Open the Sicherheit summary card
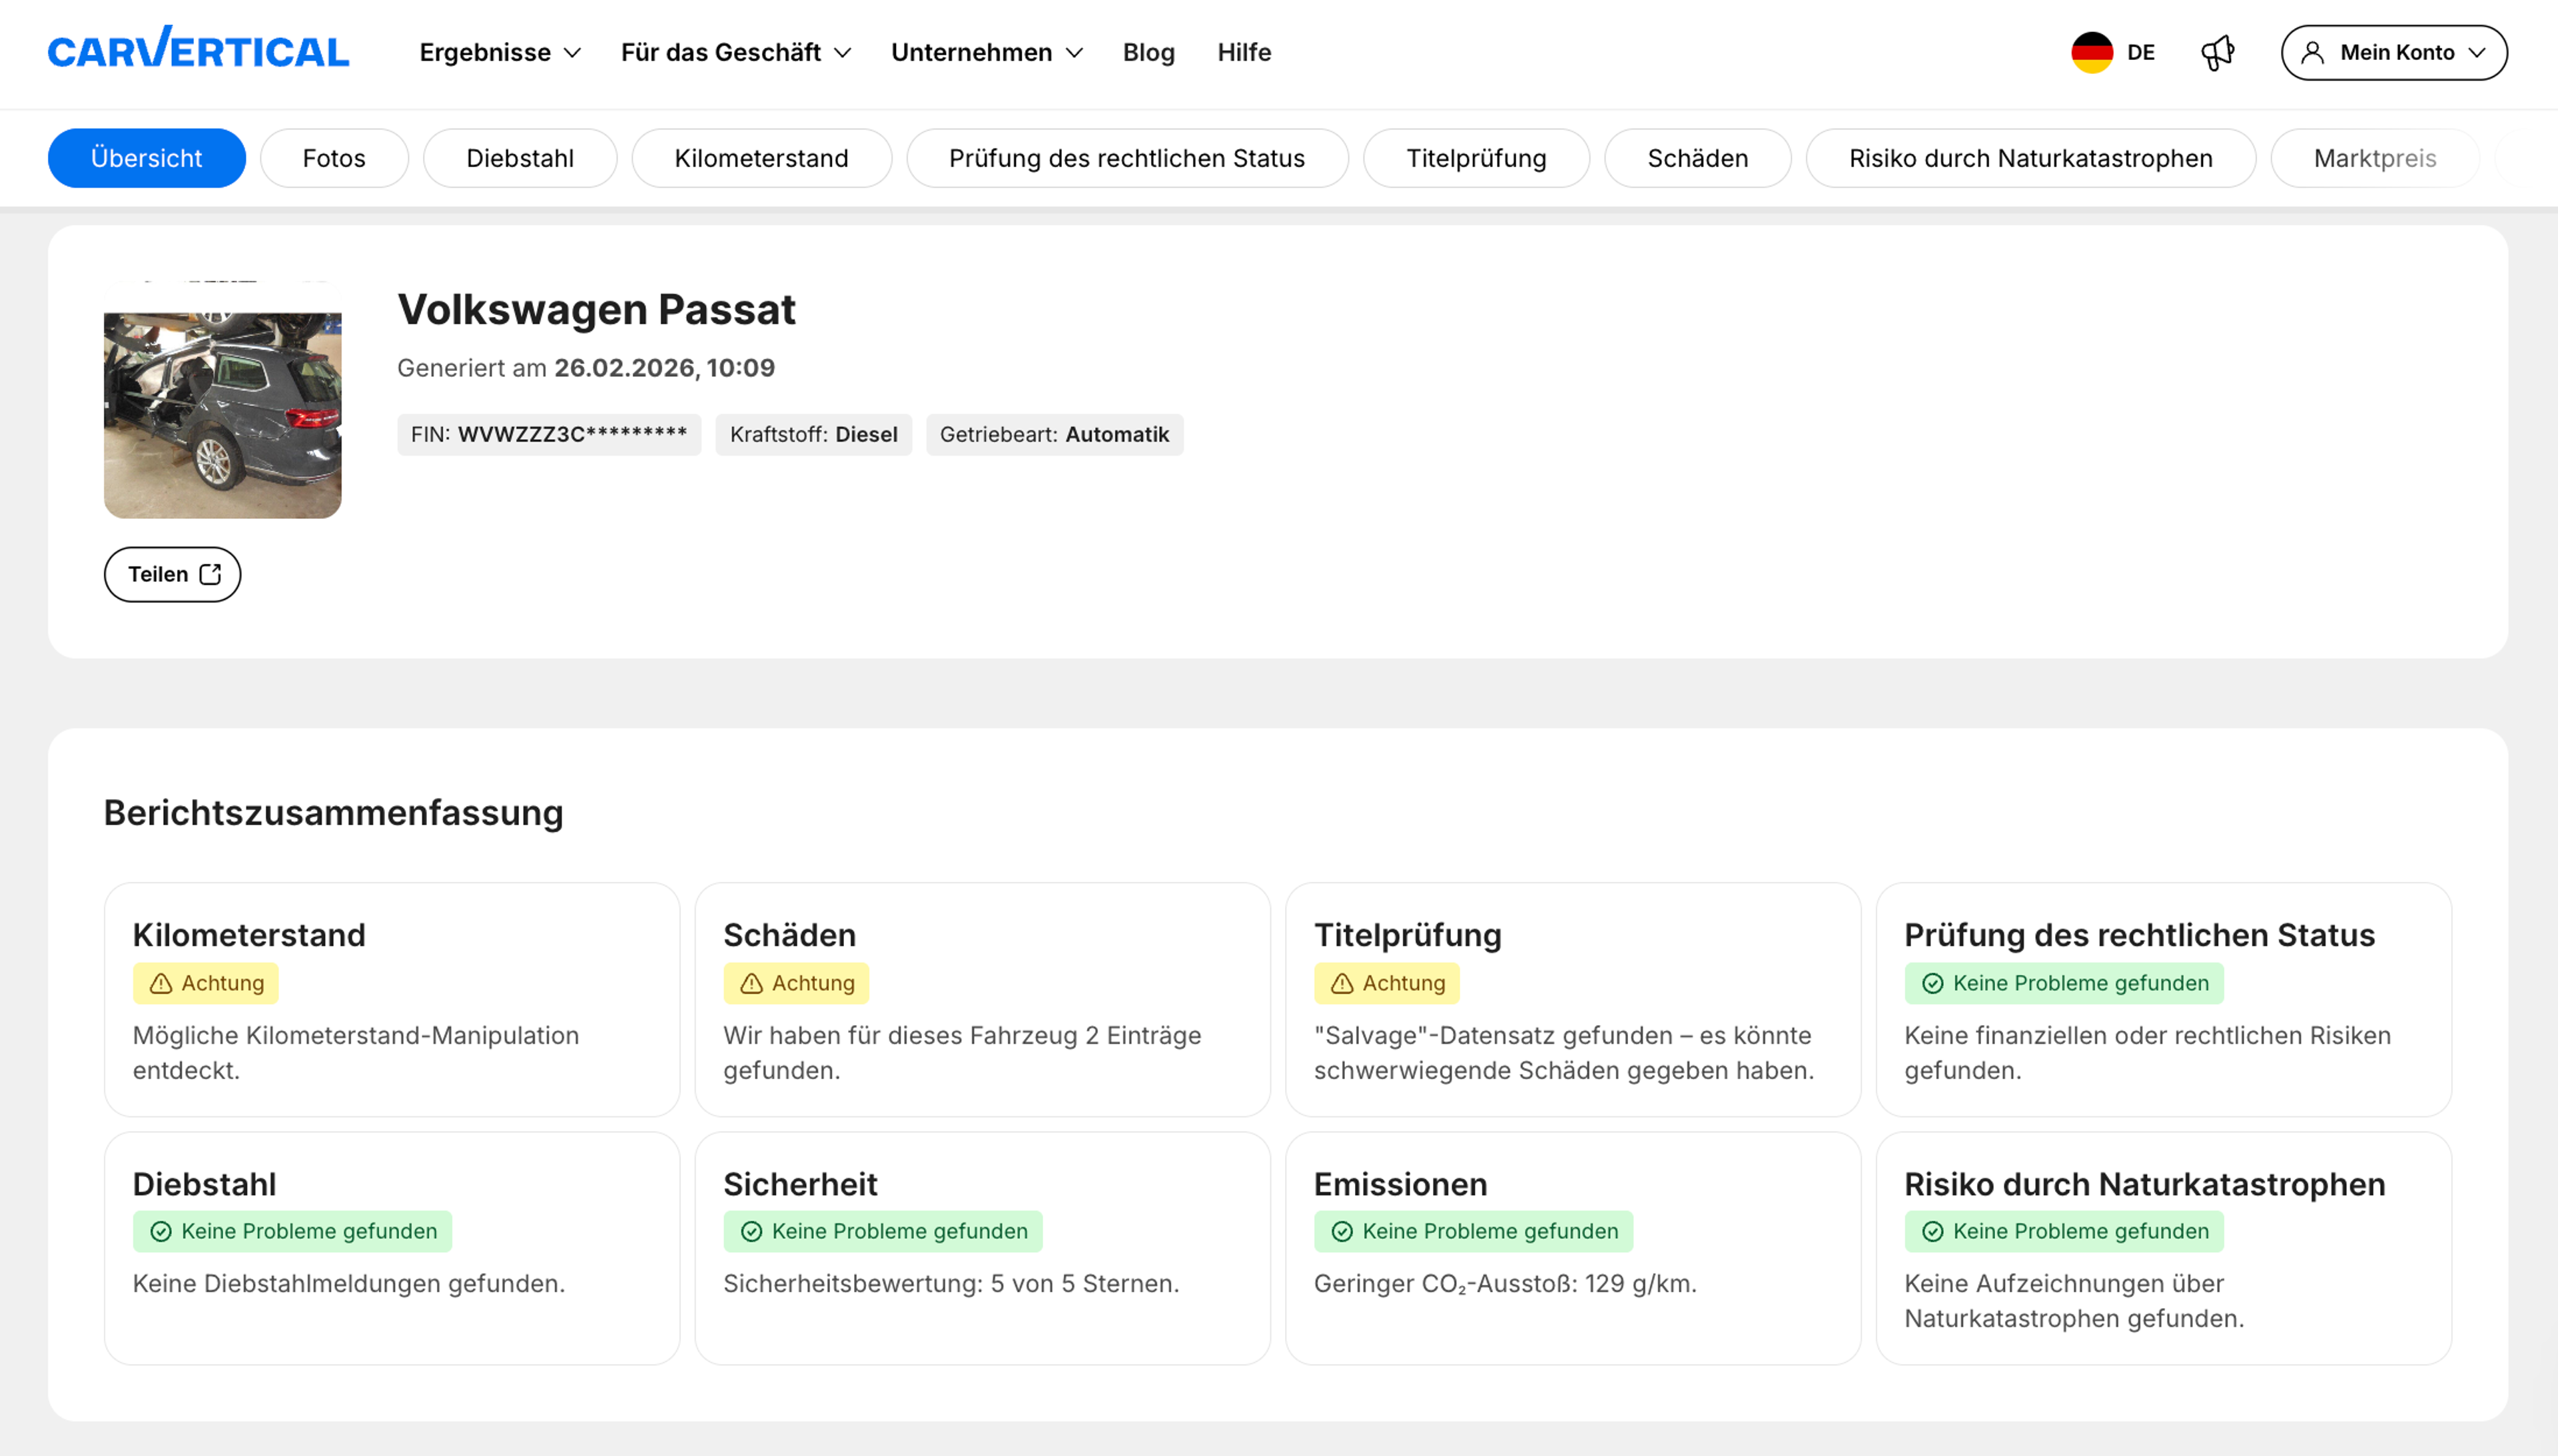This screenshot has height=1456, width=2558. tap(982, 1248)
